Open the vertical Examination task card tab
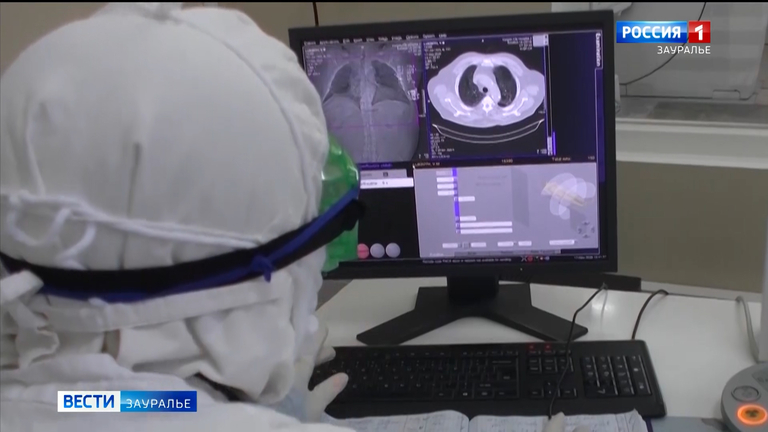This screenshot has height=432, width=768. (x=599, y=50)
